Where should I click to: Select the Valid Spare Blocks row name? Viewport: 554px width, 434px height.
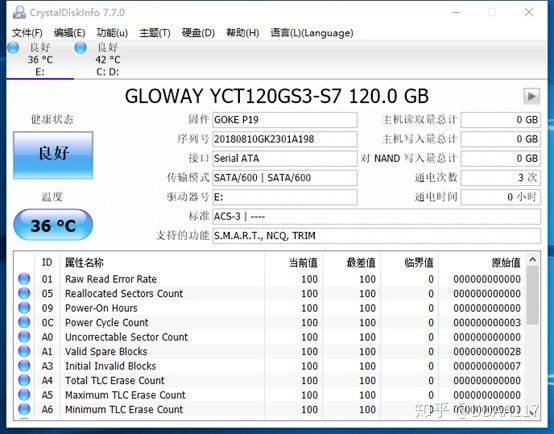[x=106, y=352]
